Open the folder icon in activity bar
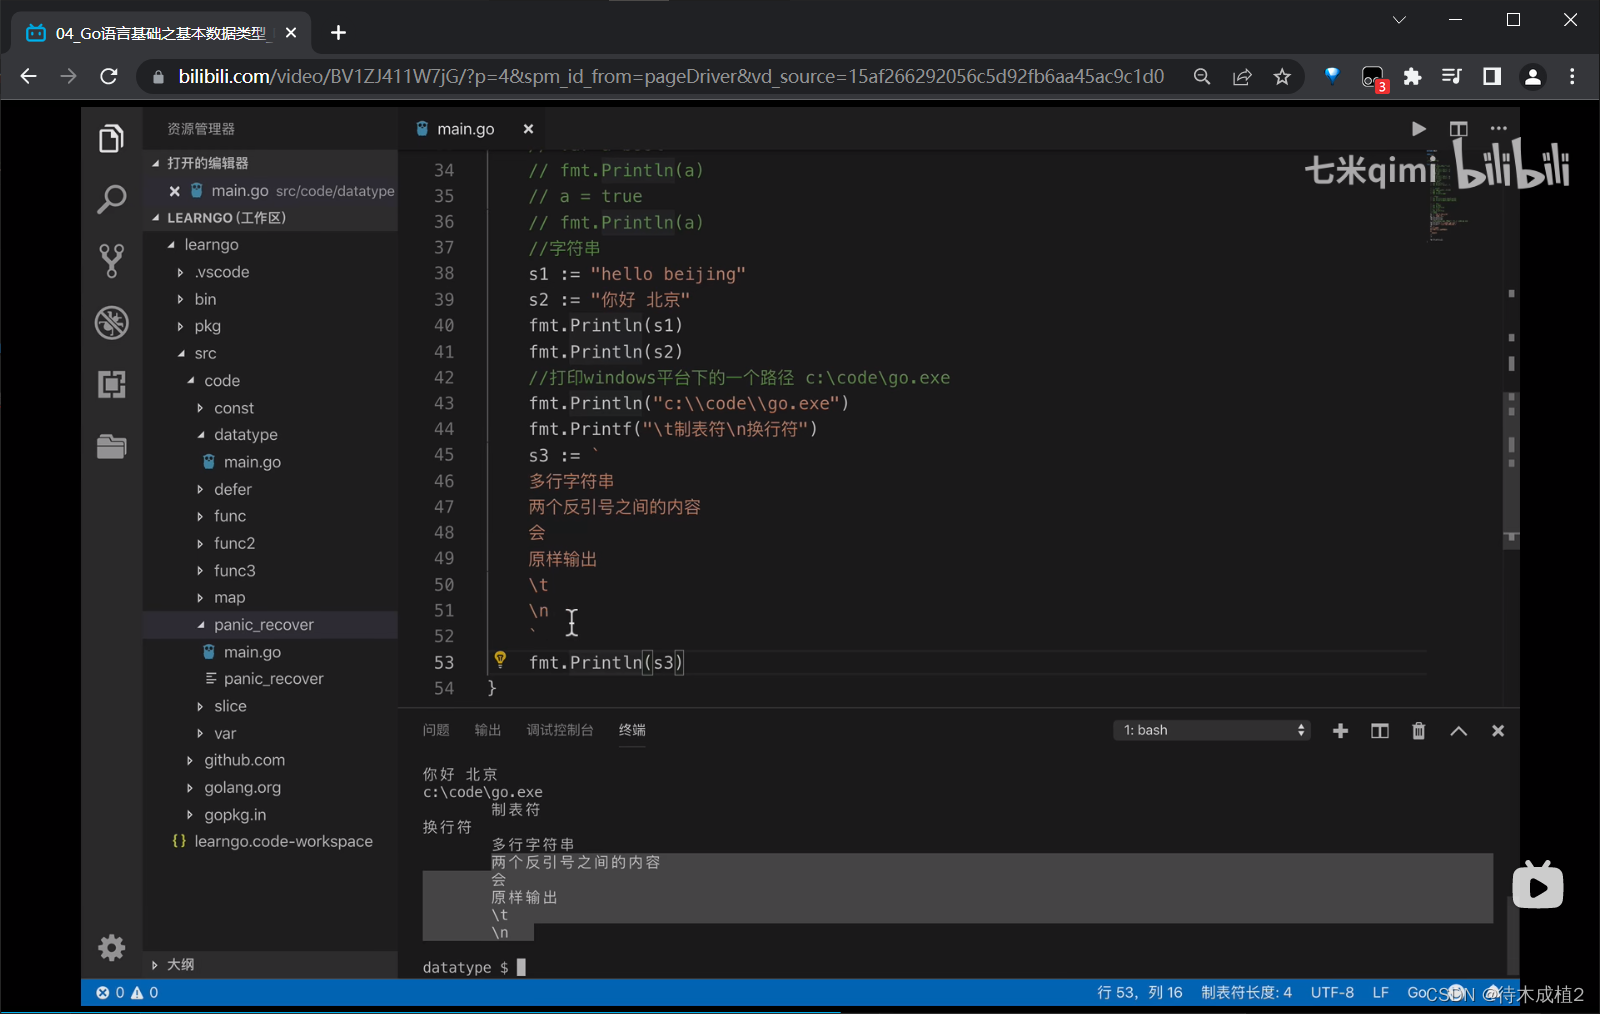1600x1014 pixels. coord(112,446)
